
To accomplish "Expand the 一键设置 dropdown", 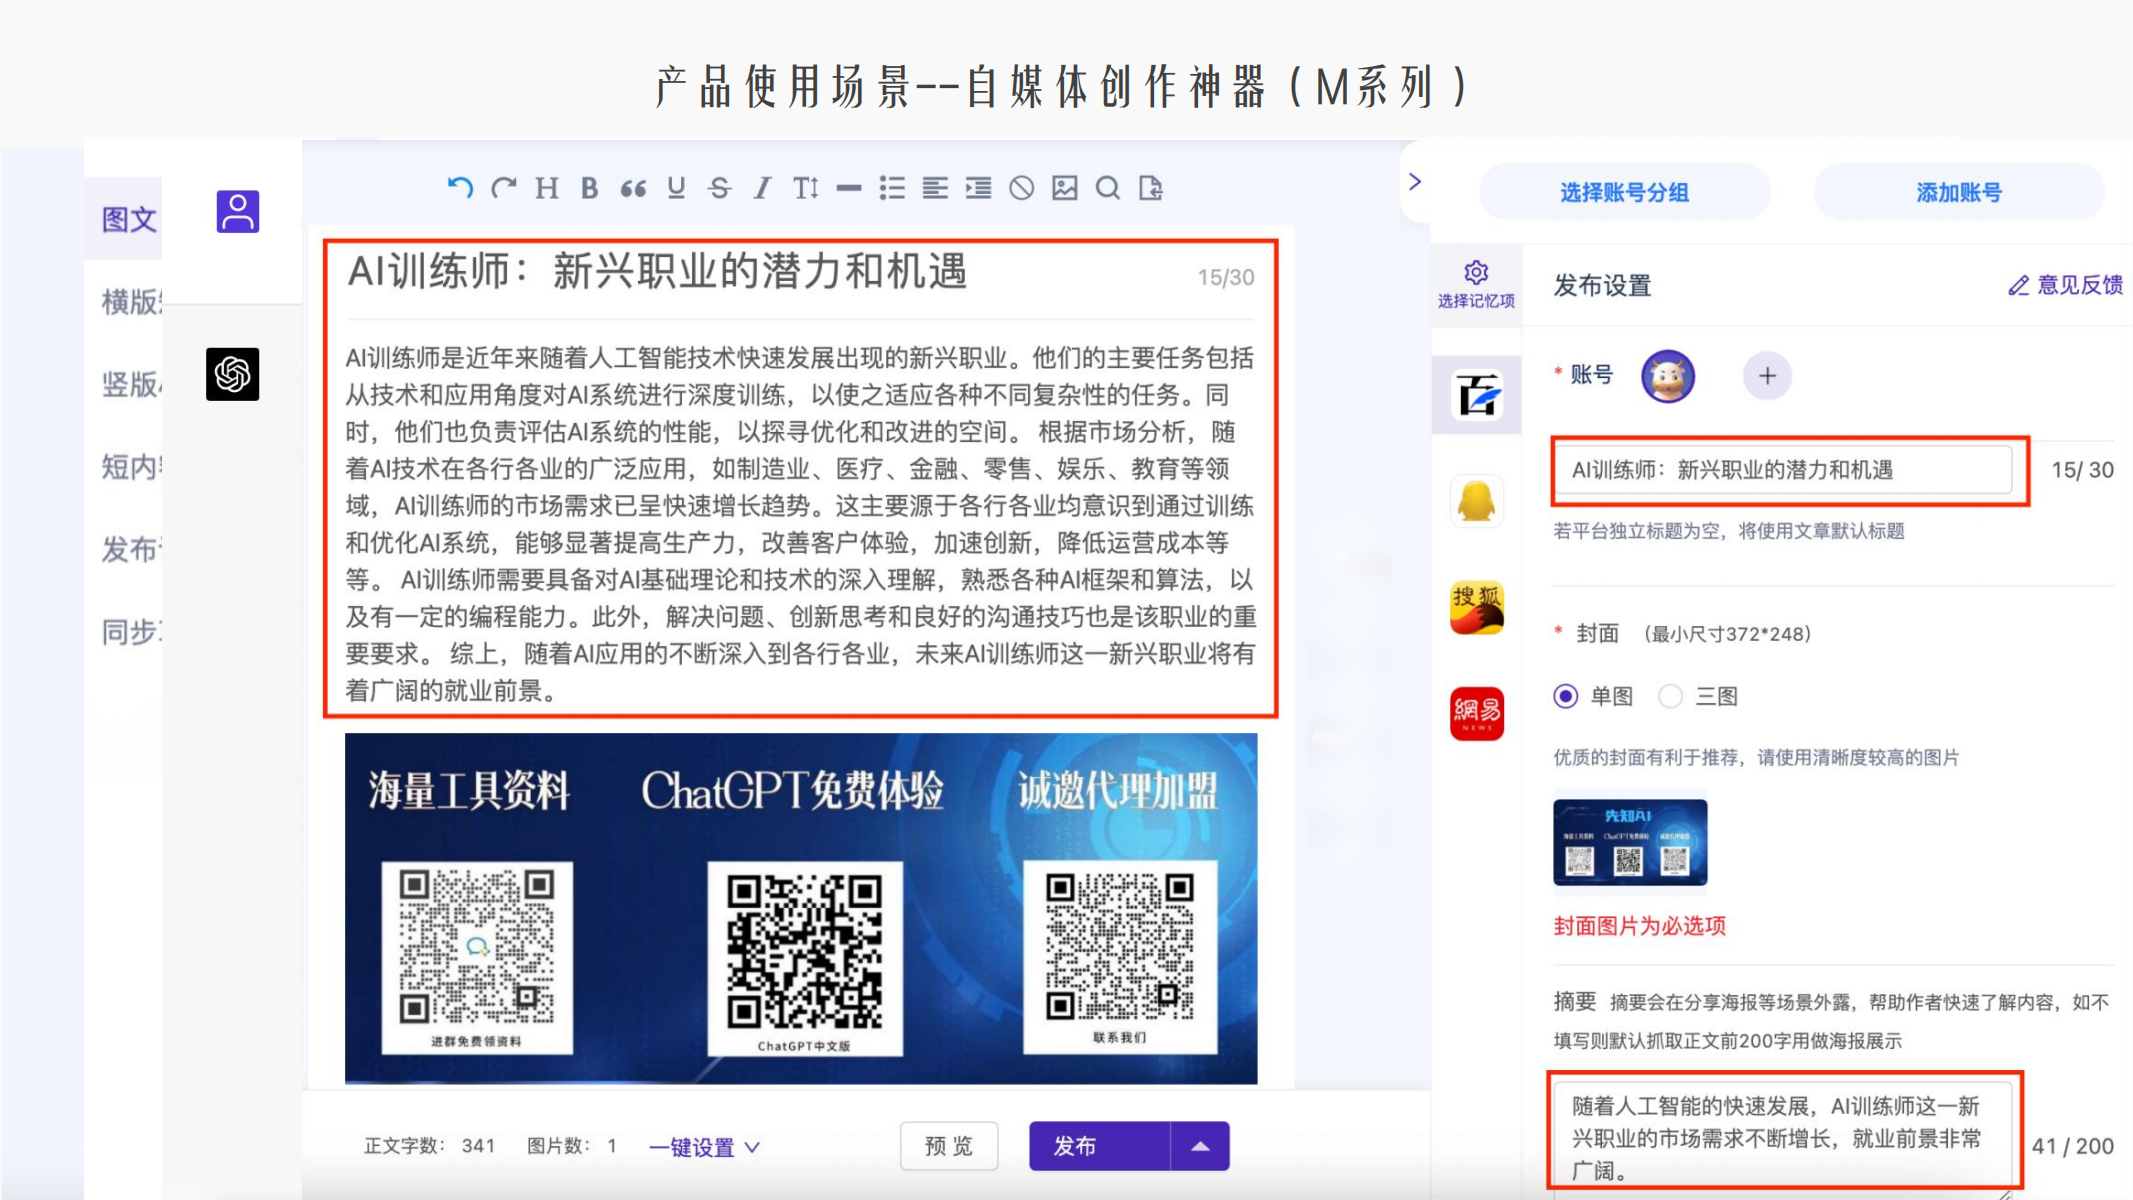I will coord(705,1147).
